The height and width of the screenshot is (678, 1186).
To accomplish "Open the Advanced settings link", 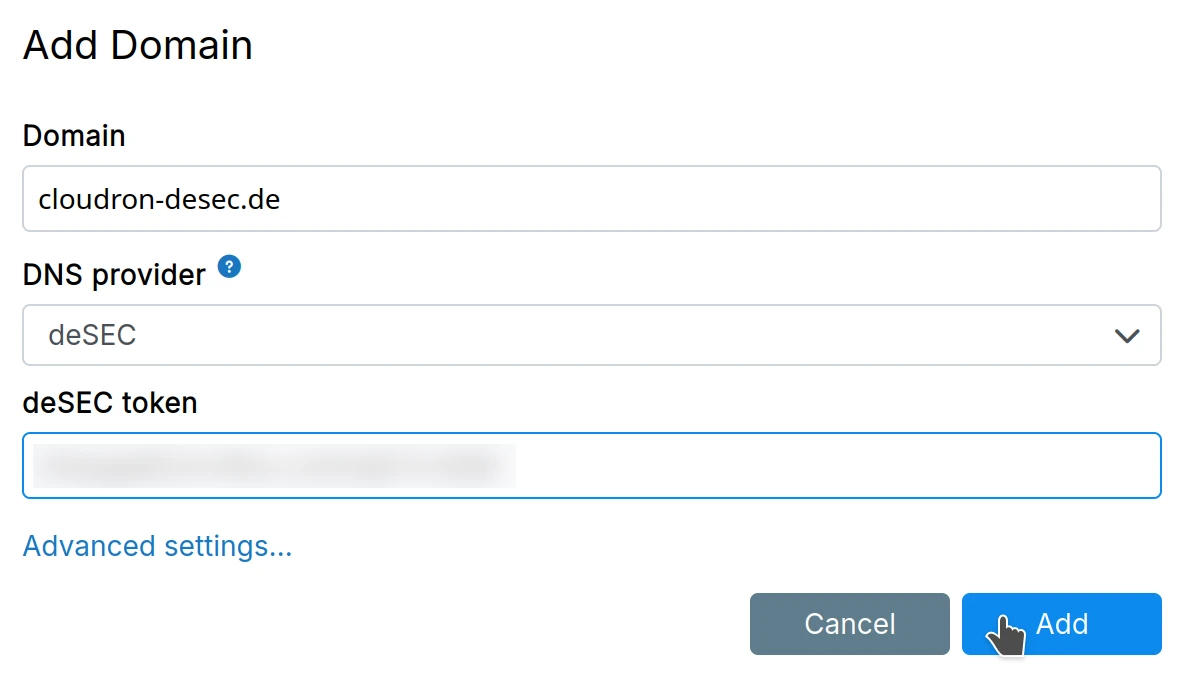I will pos(157,546).
